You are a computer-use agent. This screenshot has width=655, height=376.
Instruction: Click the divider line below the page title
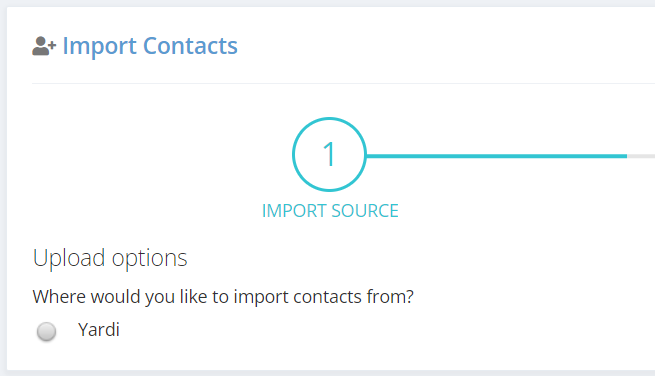[343, 84]
